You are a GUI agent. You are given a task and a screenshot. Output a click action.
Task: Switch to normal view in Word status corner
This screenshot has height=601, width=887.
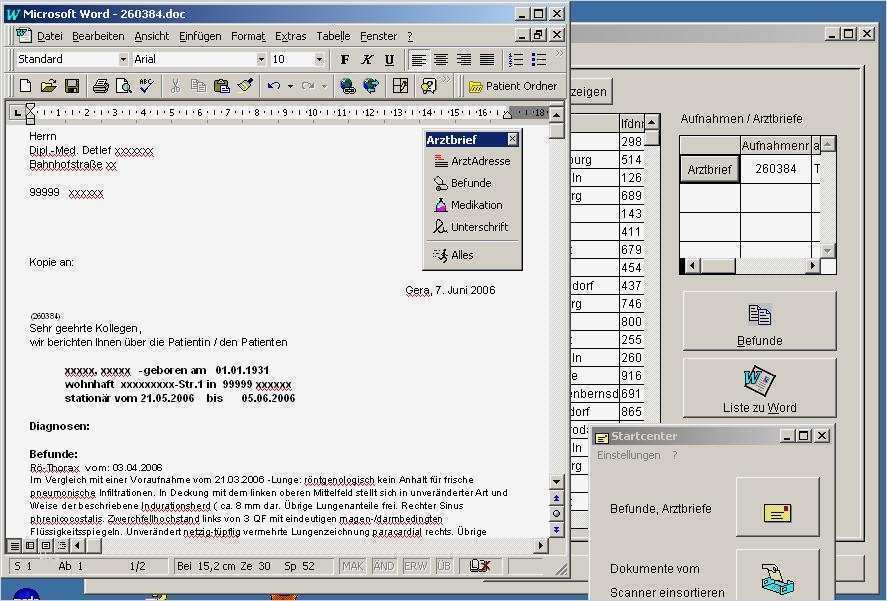pyautogui.click(x=15, y=546)
